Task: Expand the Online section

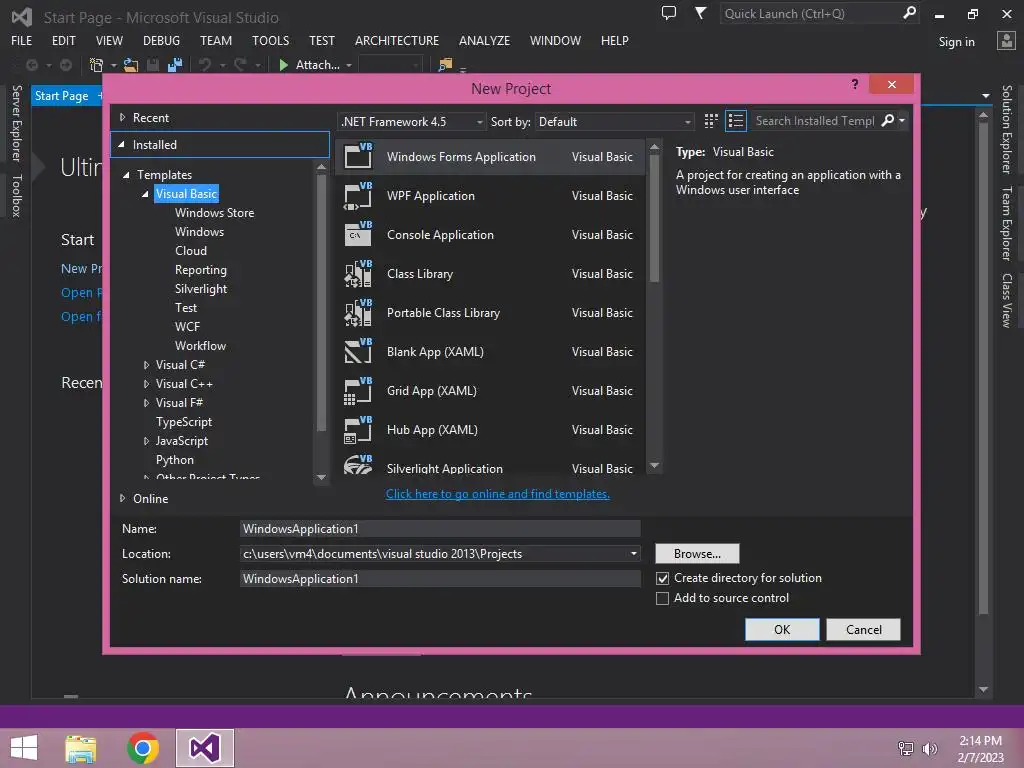Action: (122, 498)
